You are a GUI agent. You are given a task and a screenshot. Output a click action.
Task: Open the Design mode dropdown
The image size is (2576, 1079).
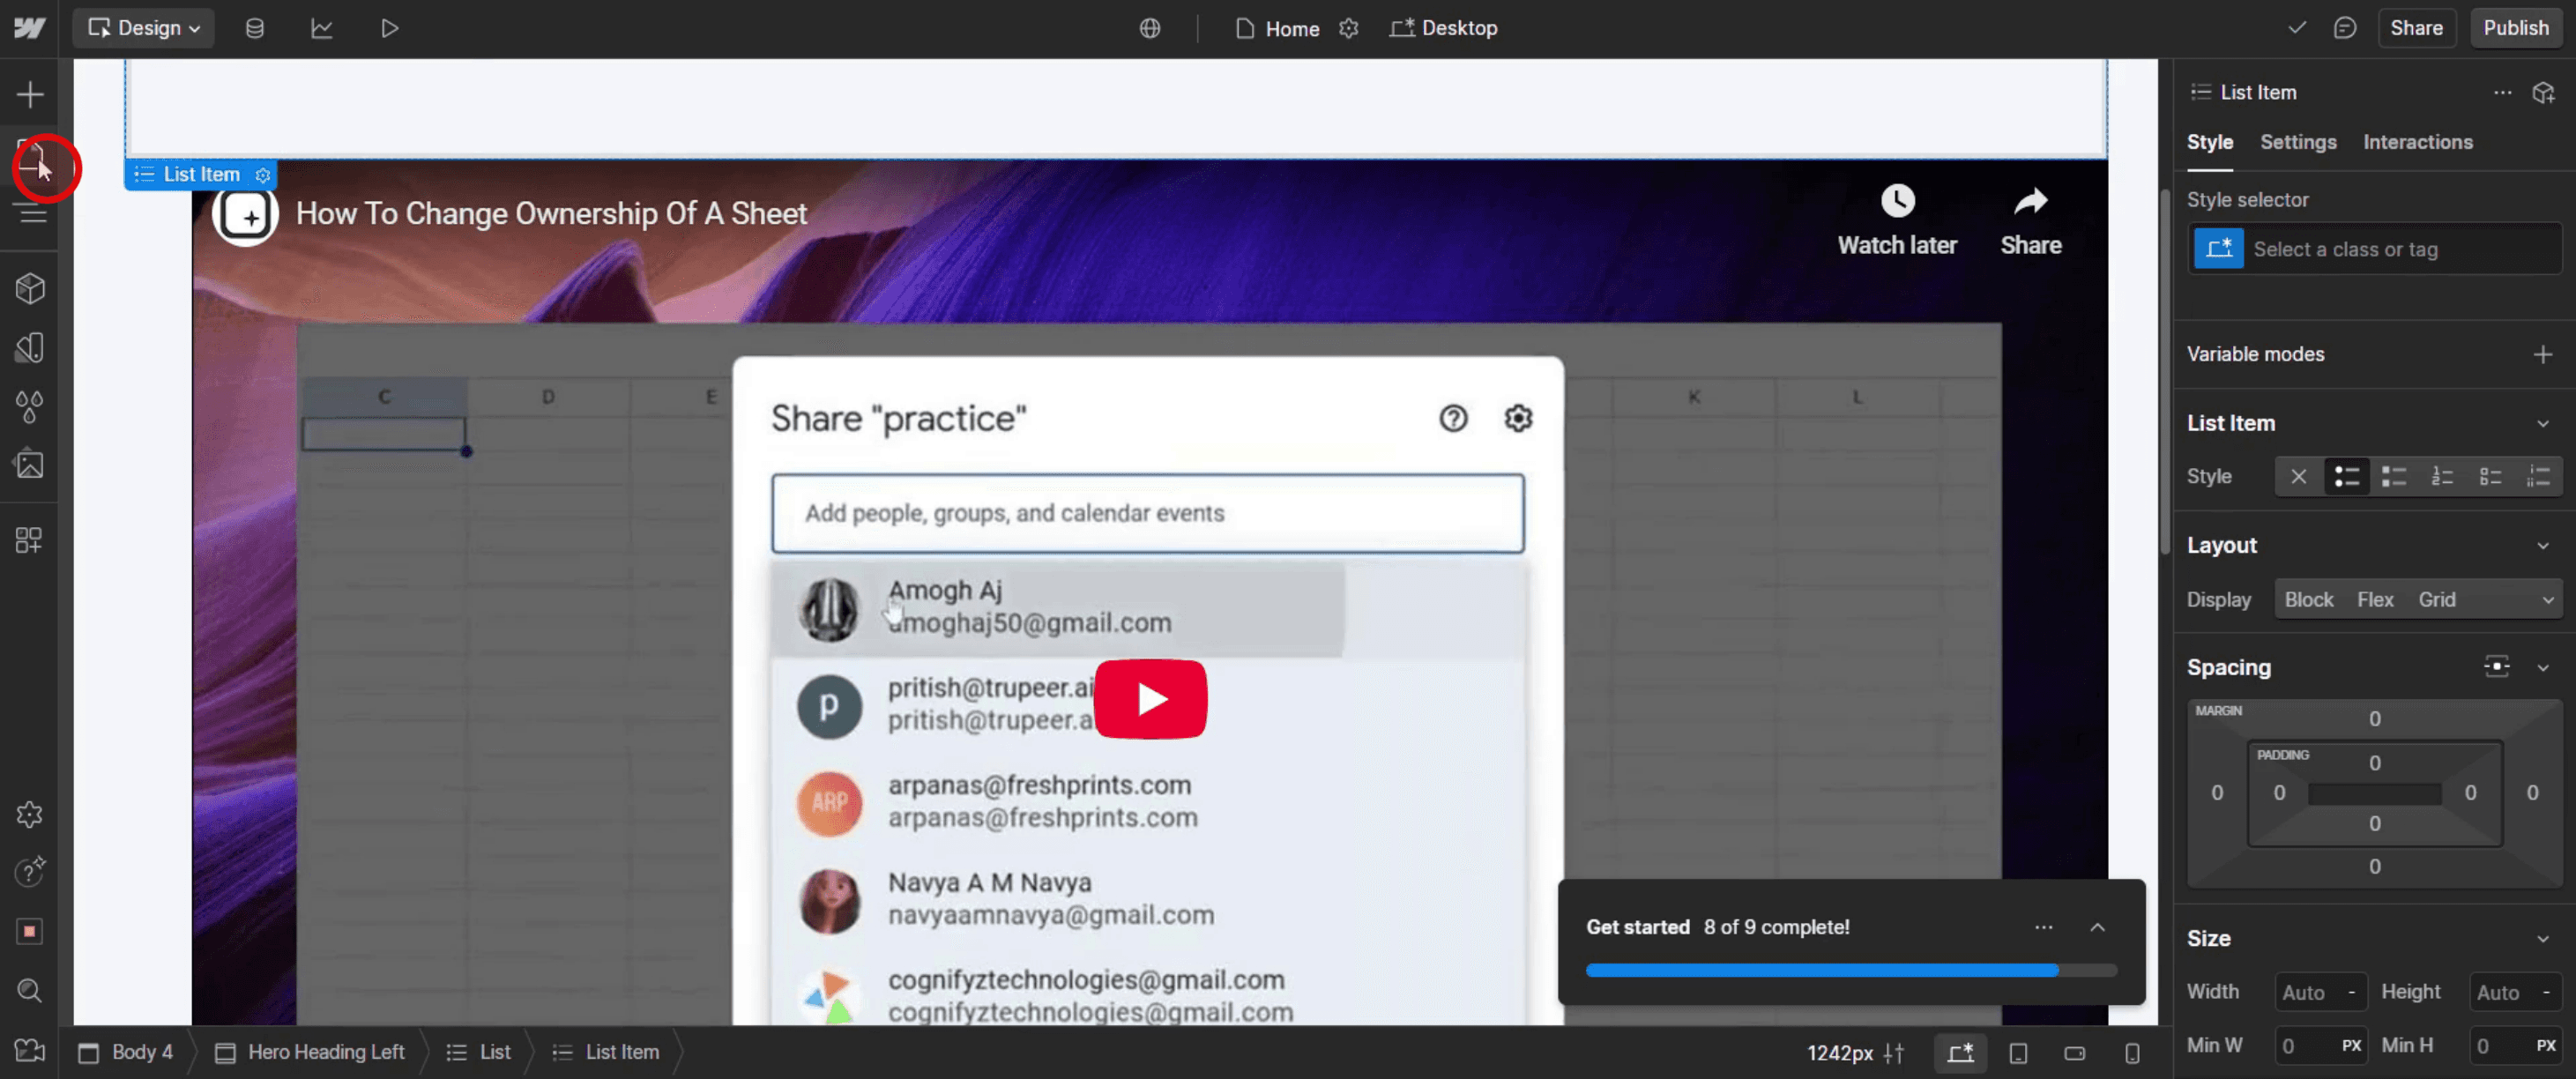click(x=144, y=28)
